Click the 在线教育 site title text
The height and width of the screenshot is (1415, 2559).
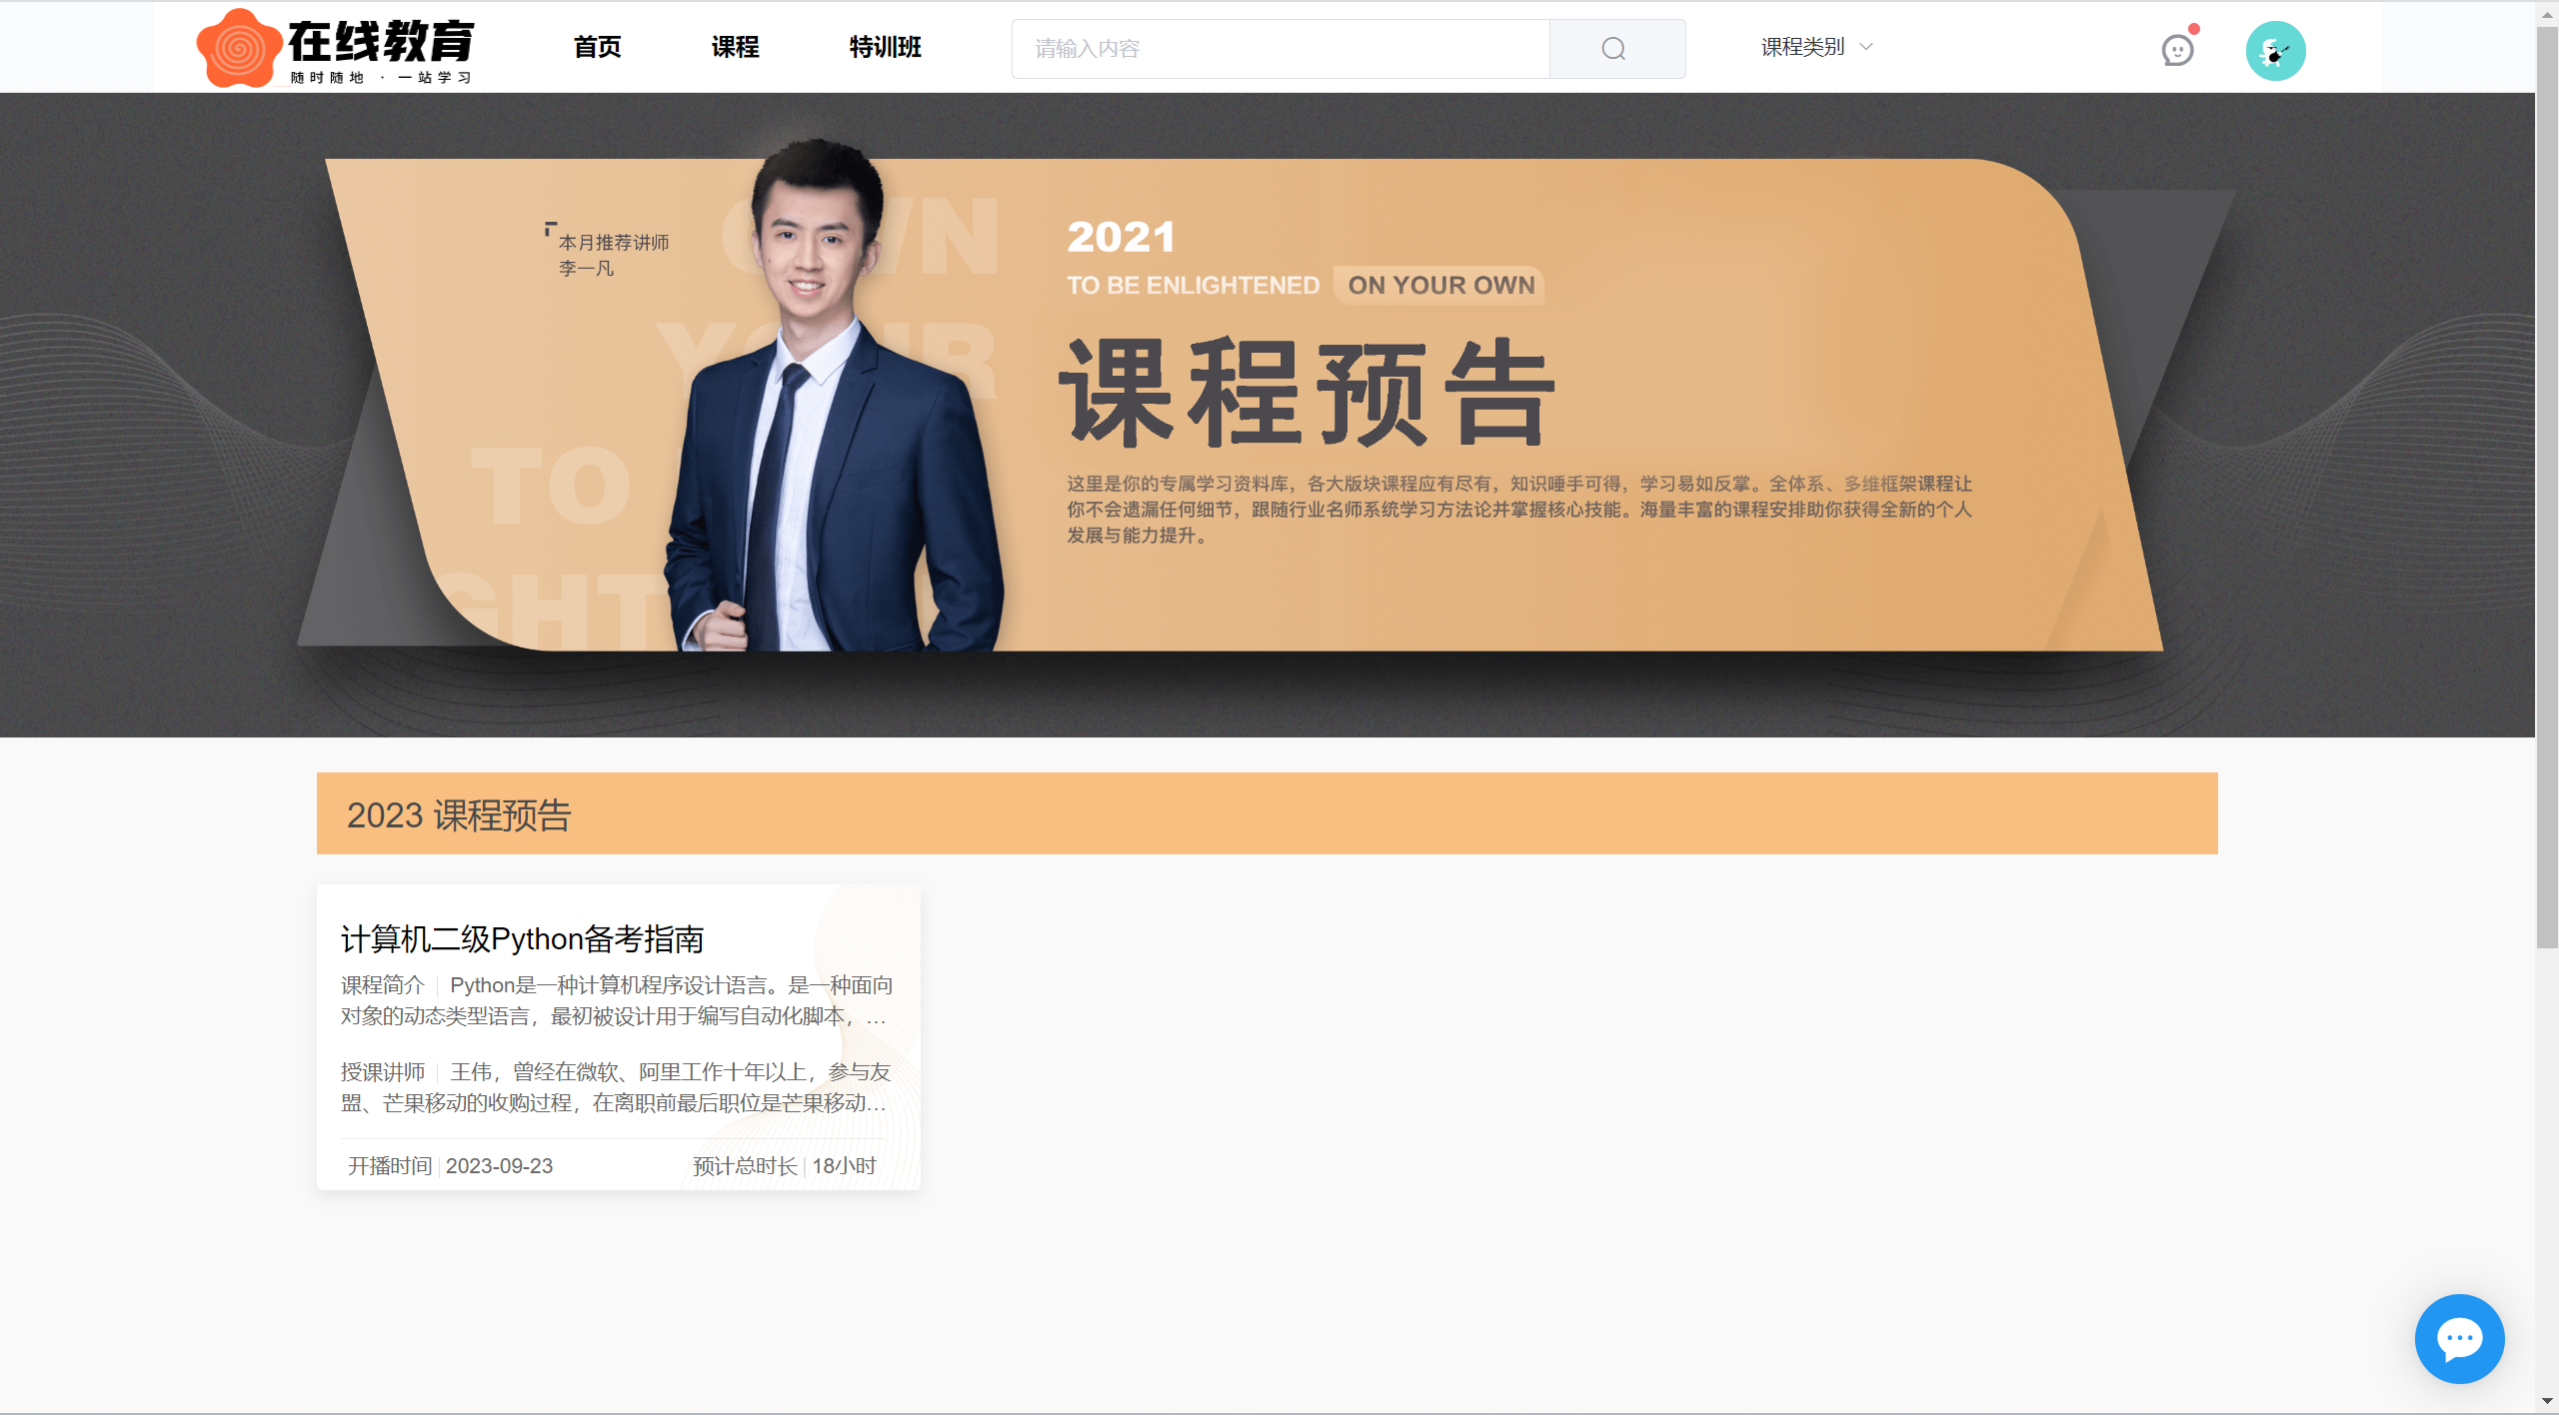tap(382, 42)
